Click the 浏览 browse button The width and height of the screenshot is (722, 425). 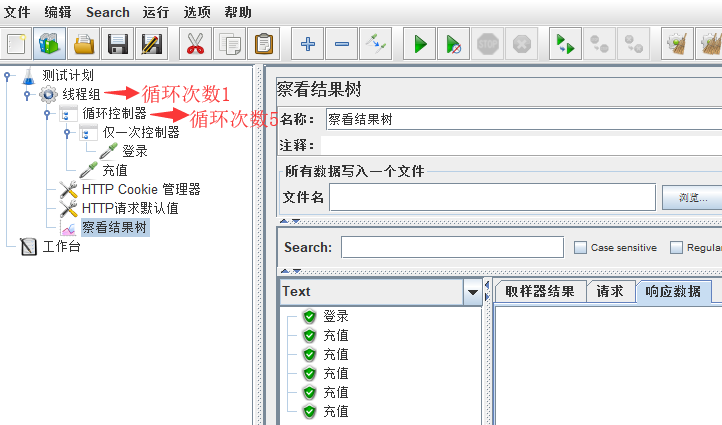click(692, 197)
